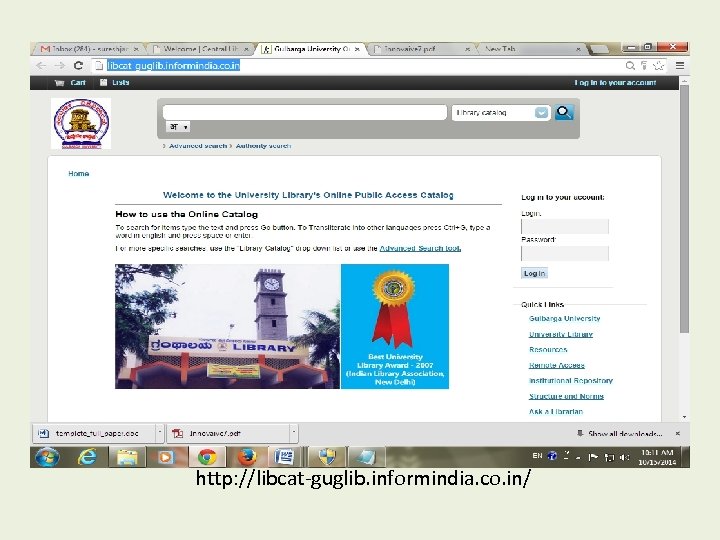This screenshot has width=720, height=540.
Task: Open downloaded Innovaive7.pdf file
Action: pos(228,433)
